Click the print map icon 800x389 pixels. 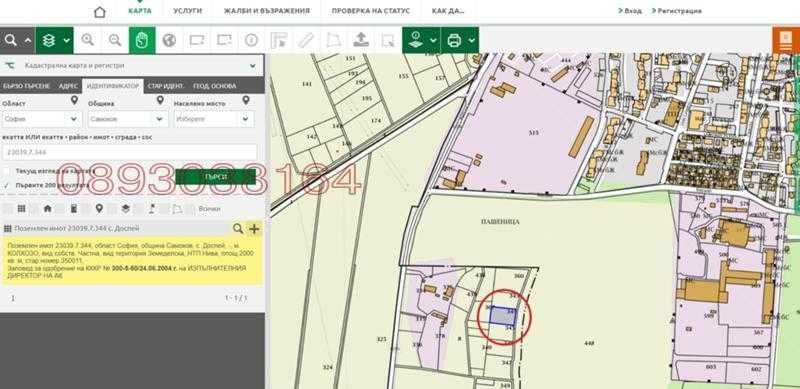(x=454, y=40)
